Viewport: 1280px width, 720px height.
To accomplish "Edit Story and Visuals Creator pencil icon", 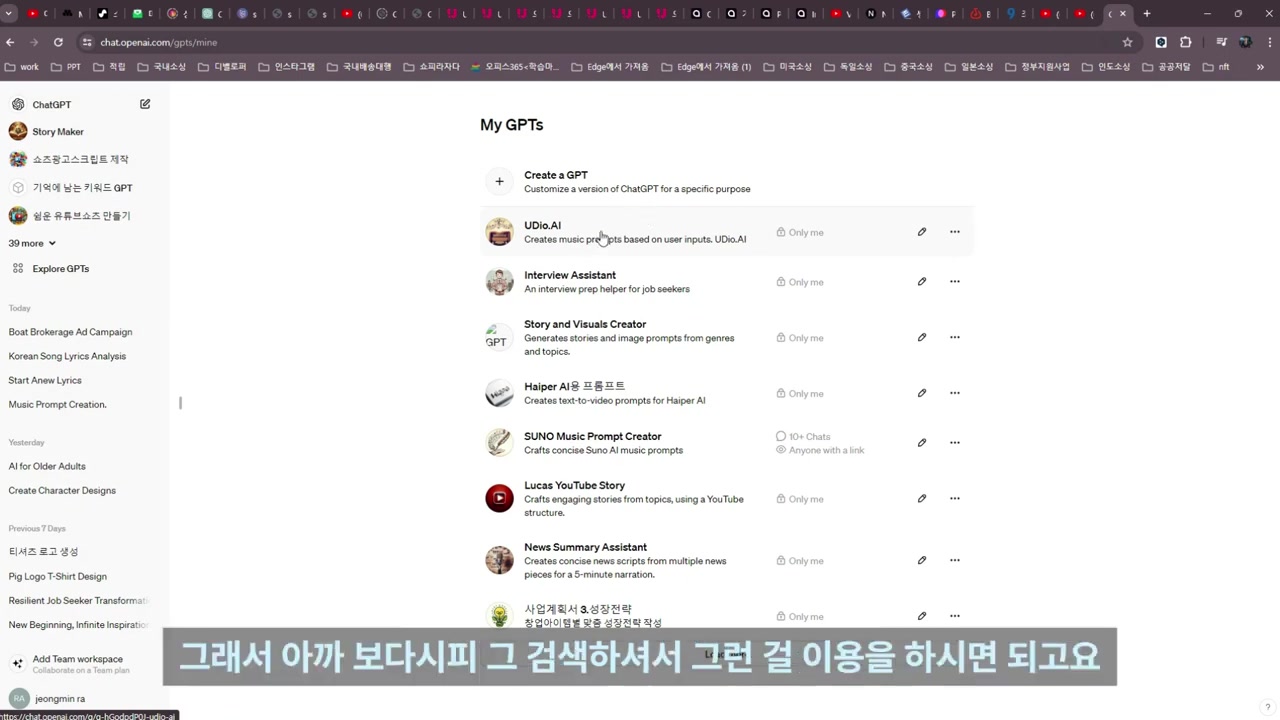I will [922, 337].
